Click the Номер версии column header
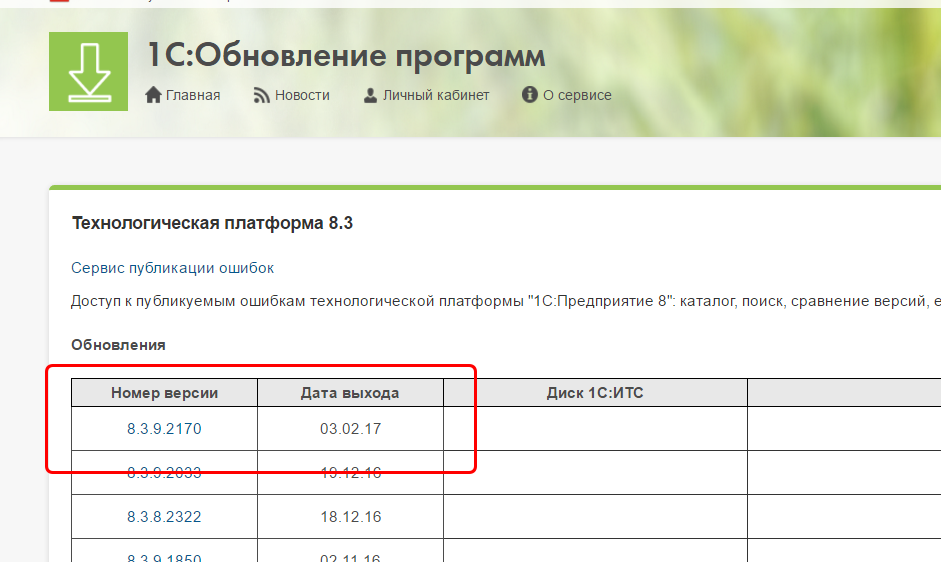The height and width of the screenshot is (562, 941). pyautogui.click(x=164, y=393)
